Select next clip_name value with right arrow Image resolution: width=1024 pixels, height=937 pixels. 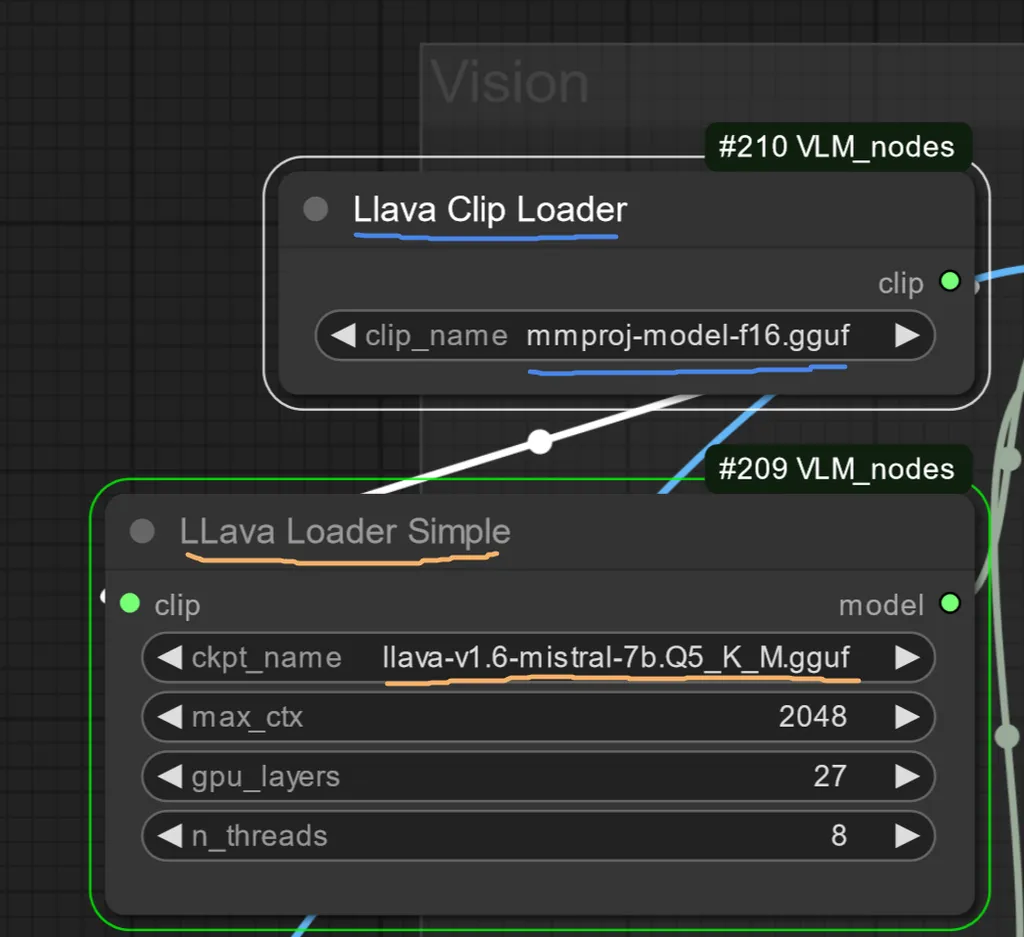pos(907,336)
